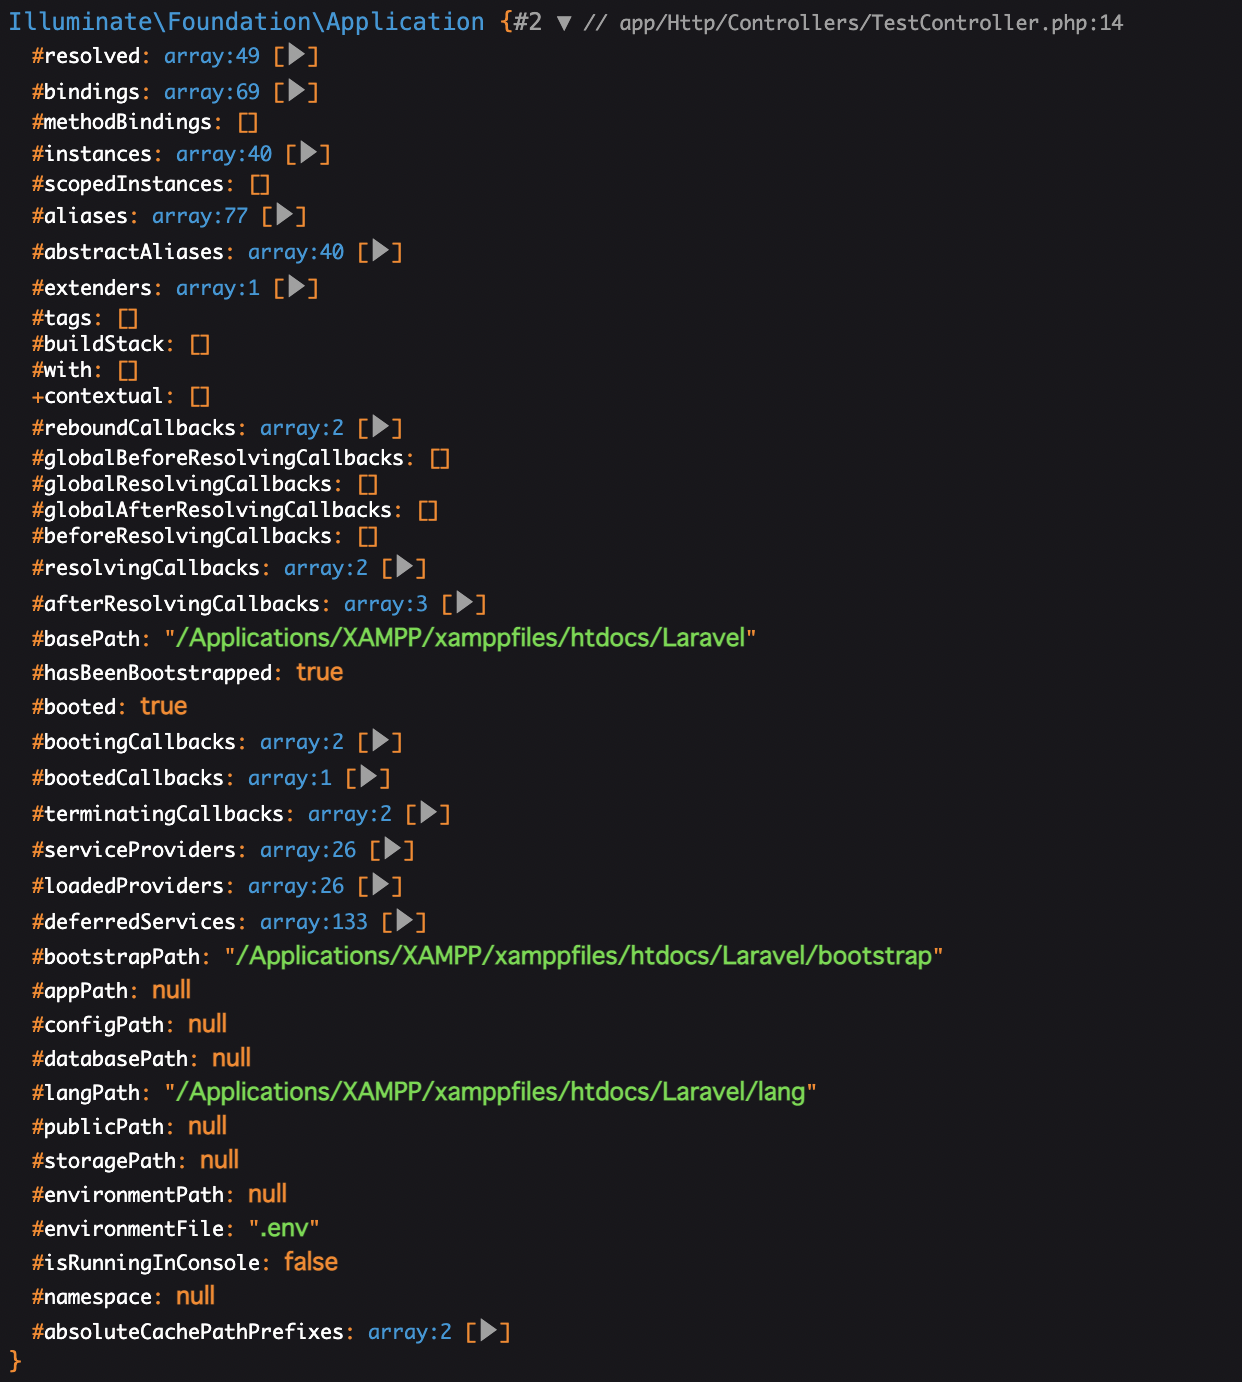Viewport: 1242px width, 1382px height.
Task: Click the null value of #databasePath
Action: pyautogui.click(x=232, y=1058)
